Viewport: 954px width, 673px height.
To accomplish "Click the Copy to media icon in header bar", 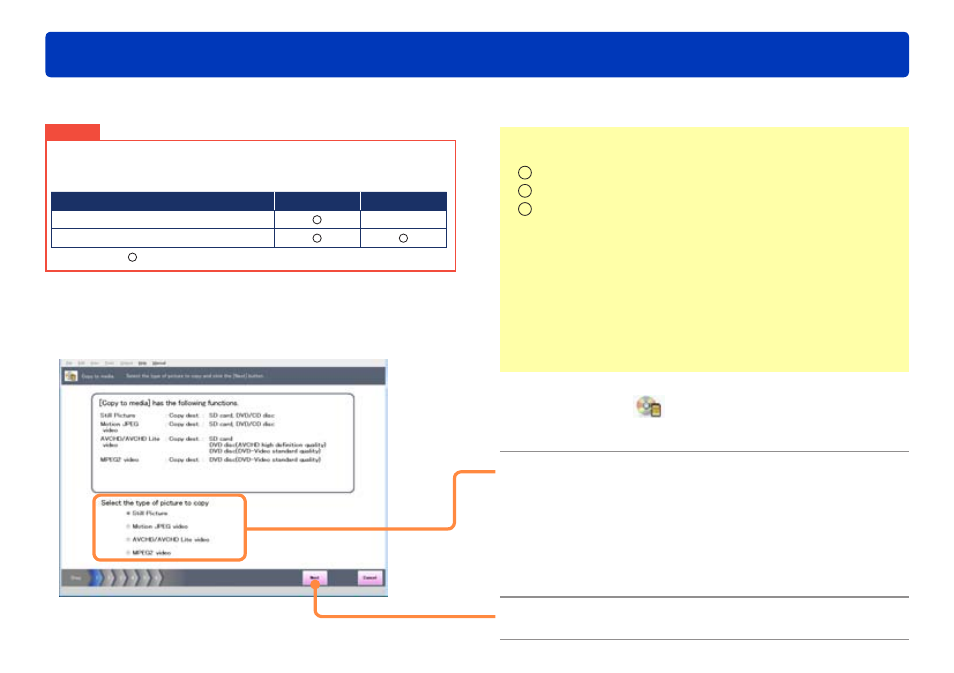I will [x=71, y=376].
